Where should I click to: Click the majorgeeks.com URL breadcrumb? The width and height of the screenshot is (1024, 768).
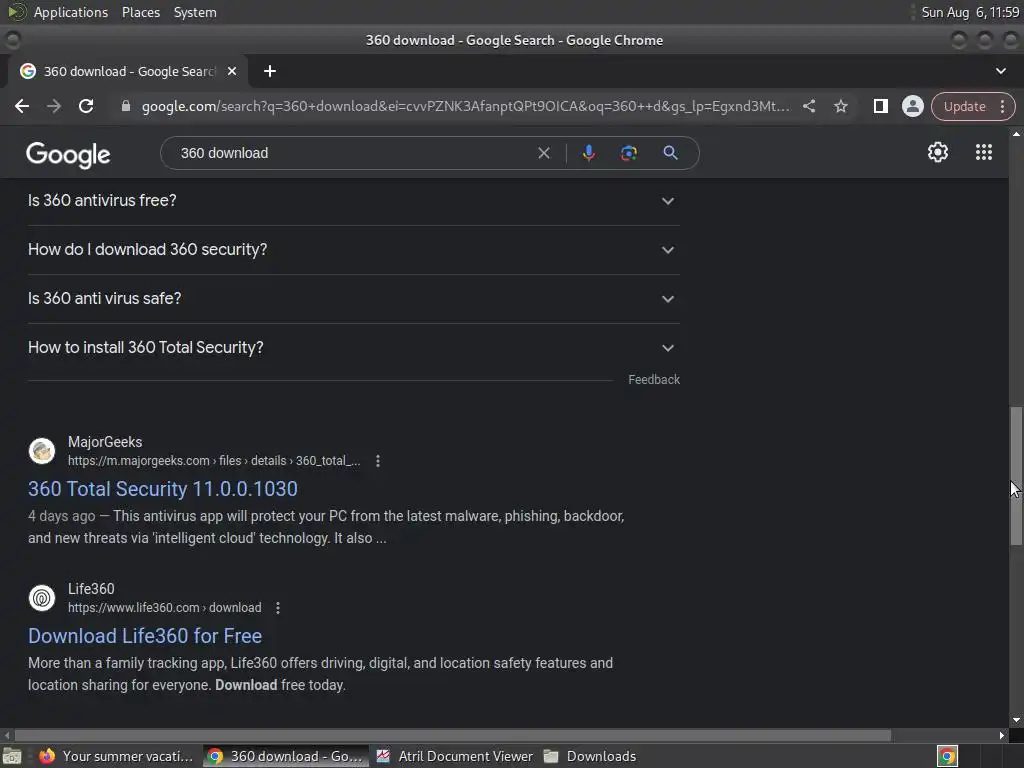click(214, 461)
